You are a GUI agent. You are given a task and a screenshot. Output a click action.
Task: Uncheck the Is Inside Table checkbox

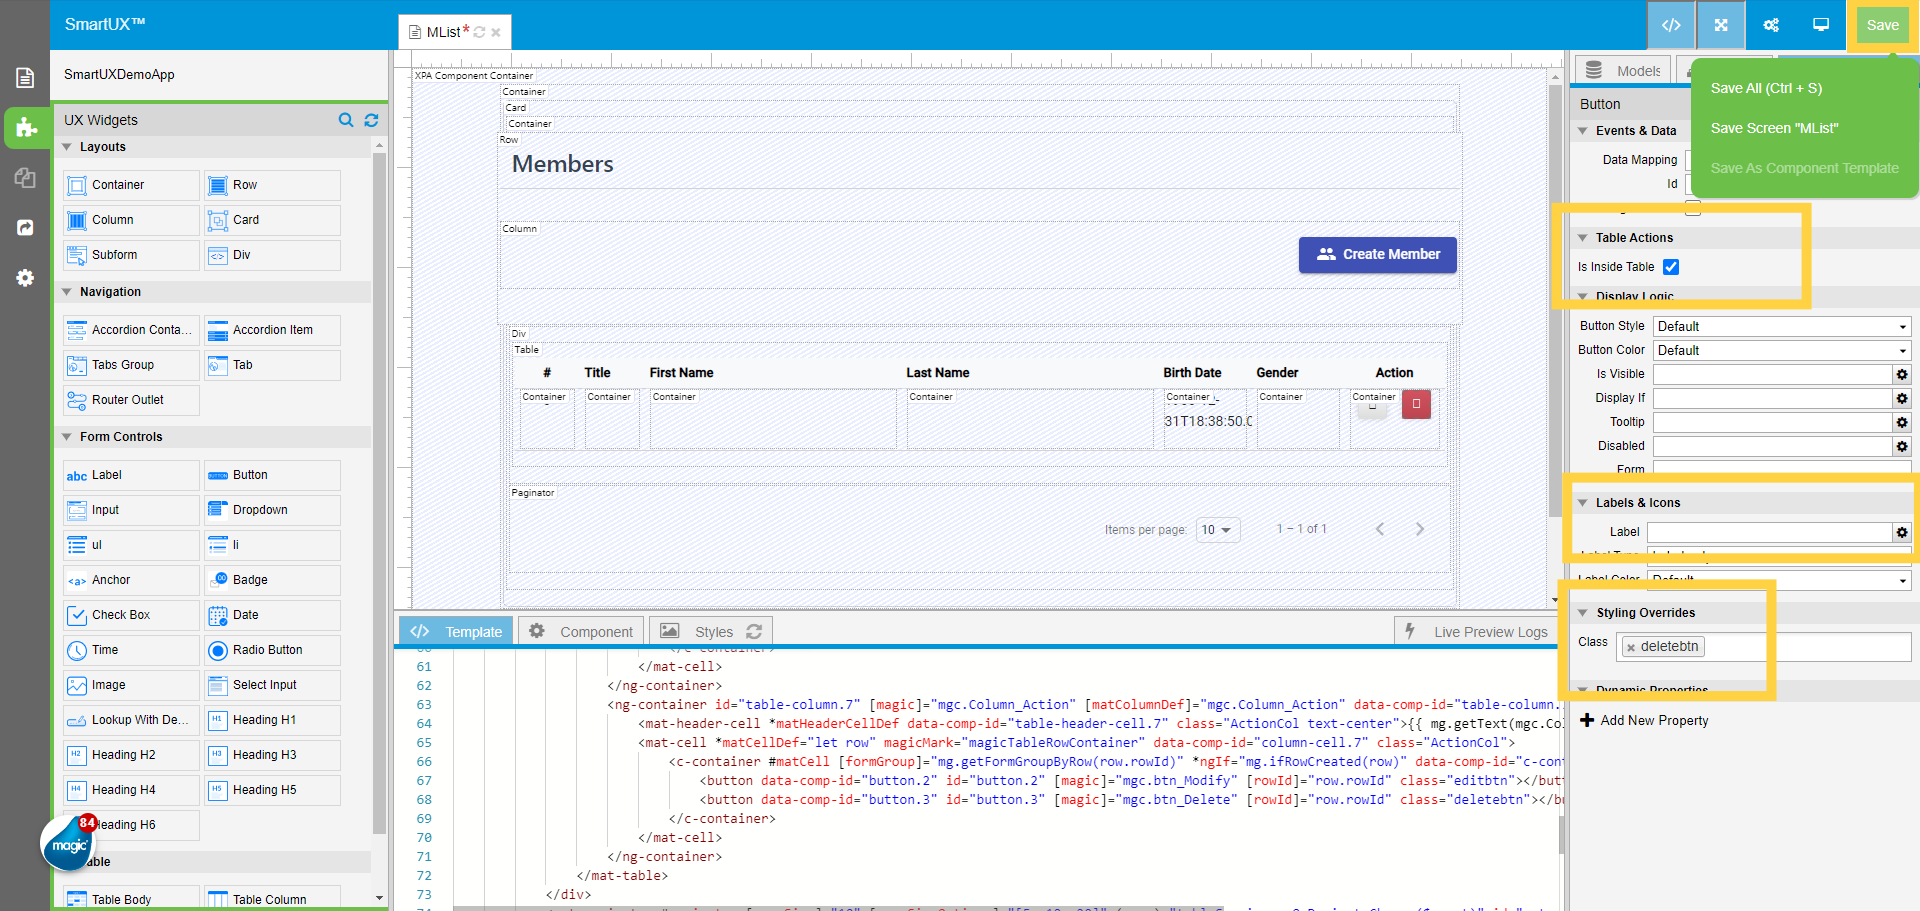tap(1671, 267)
